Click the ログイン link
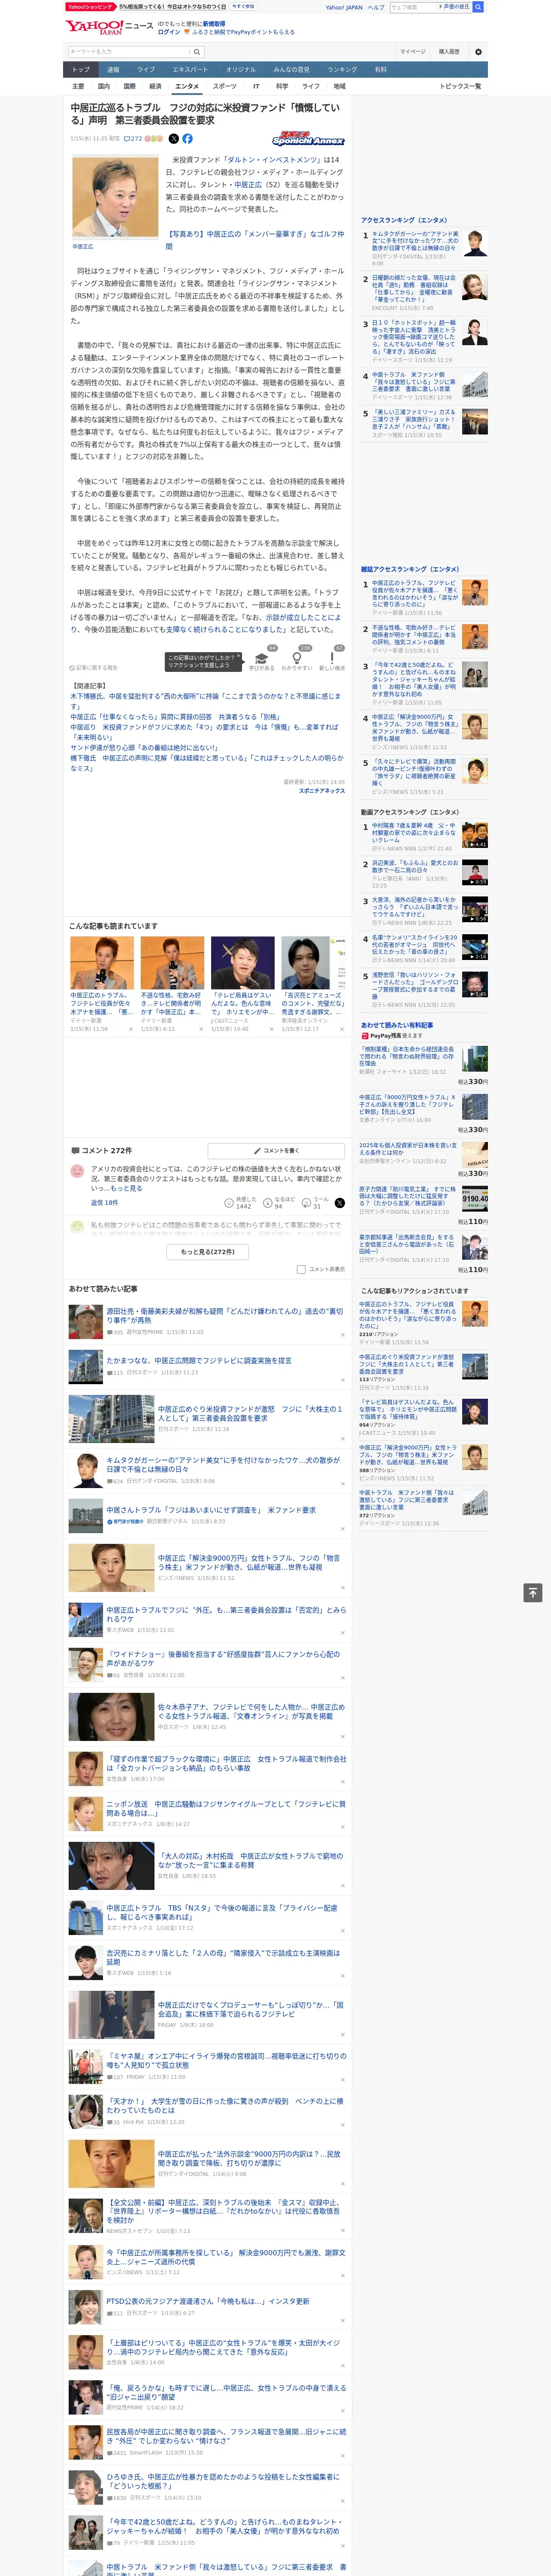 coord(169,32)
